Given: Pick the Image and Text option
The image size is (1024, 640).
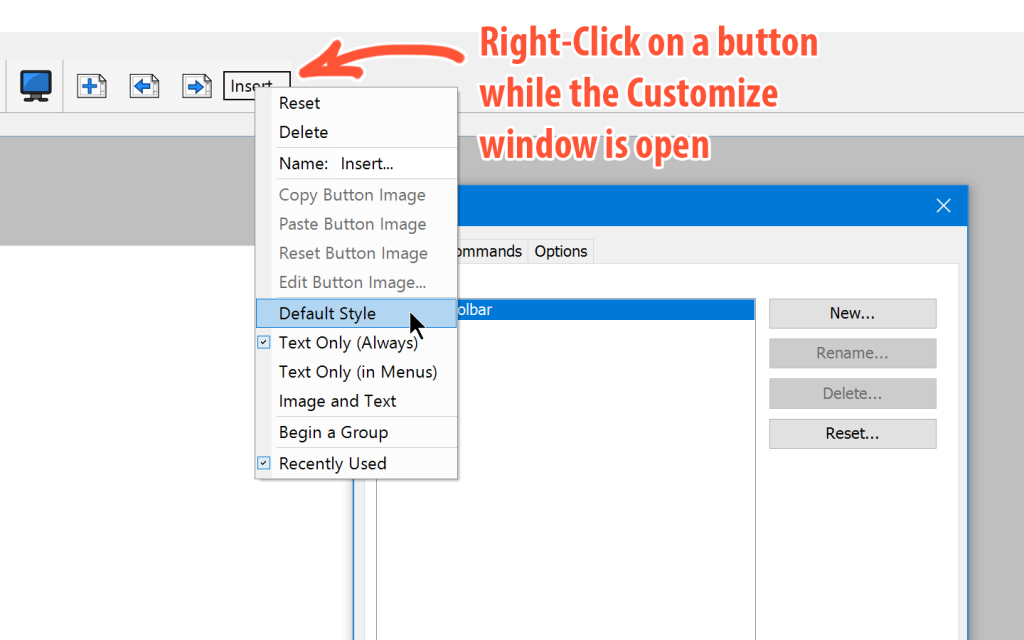Looking at the screenshot, I should (x=337, y=401).
